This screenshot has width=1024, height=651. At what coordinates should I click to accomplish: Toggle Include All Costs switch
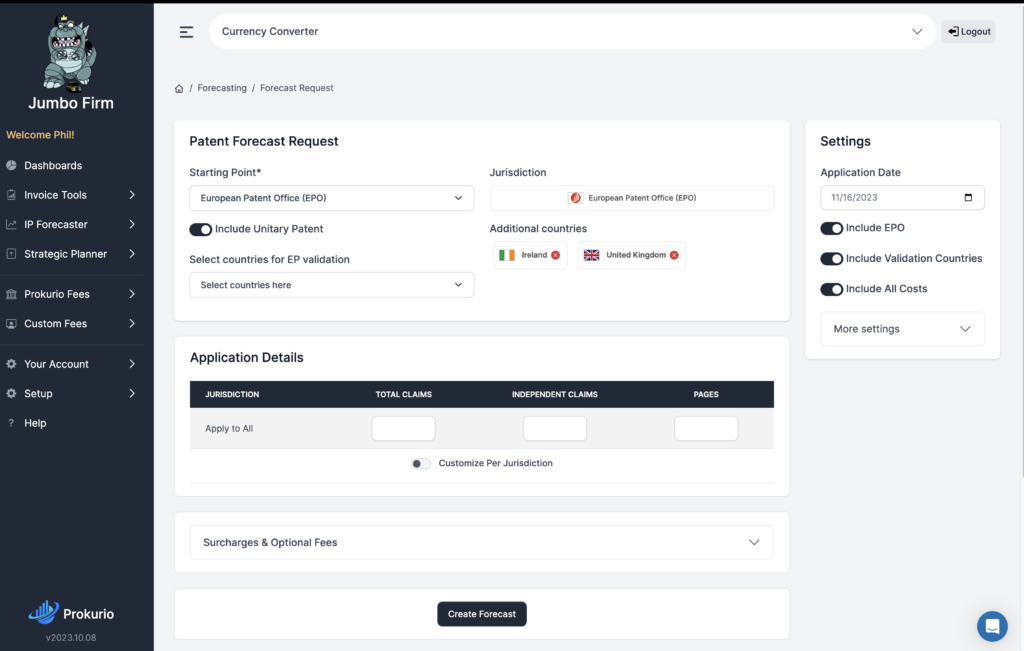(x=831, y=289)
